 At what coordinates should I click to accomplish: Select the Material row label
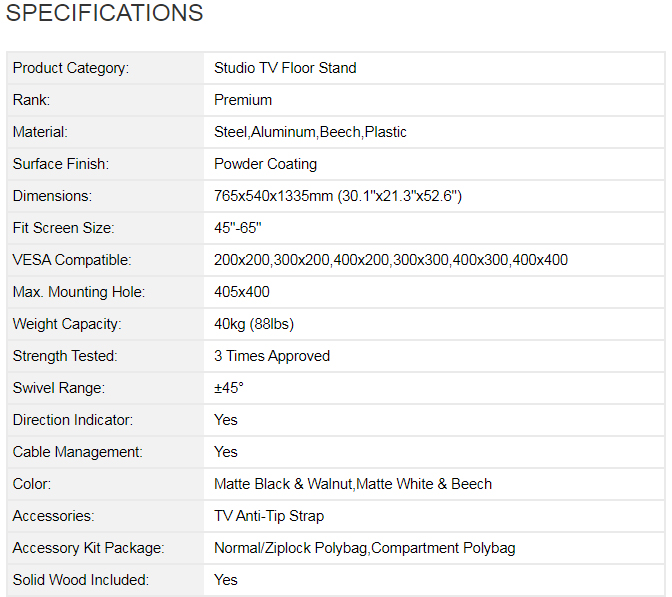point(40,132)
